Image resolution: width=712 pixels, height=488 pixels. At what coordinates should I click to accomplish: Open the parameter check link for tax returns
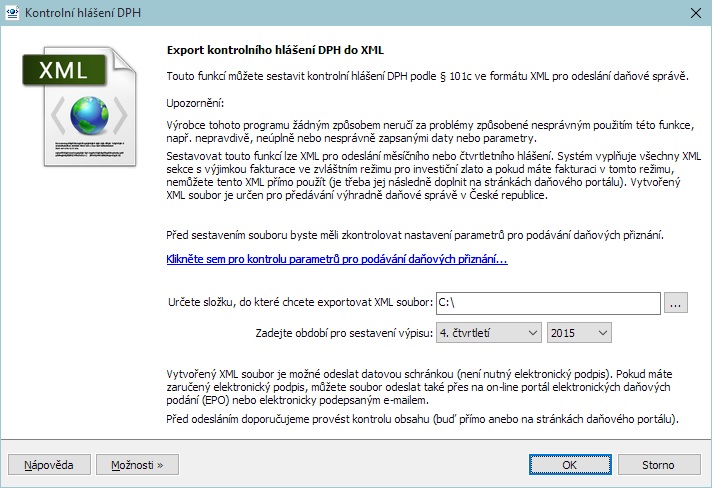coord(336,260)
